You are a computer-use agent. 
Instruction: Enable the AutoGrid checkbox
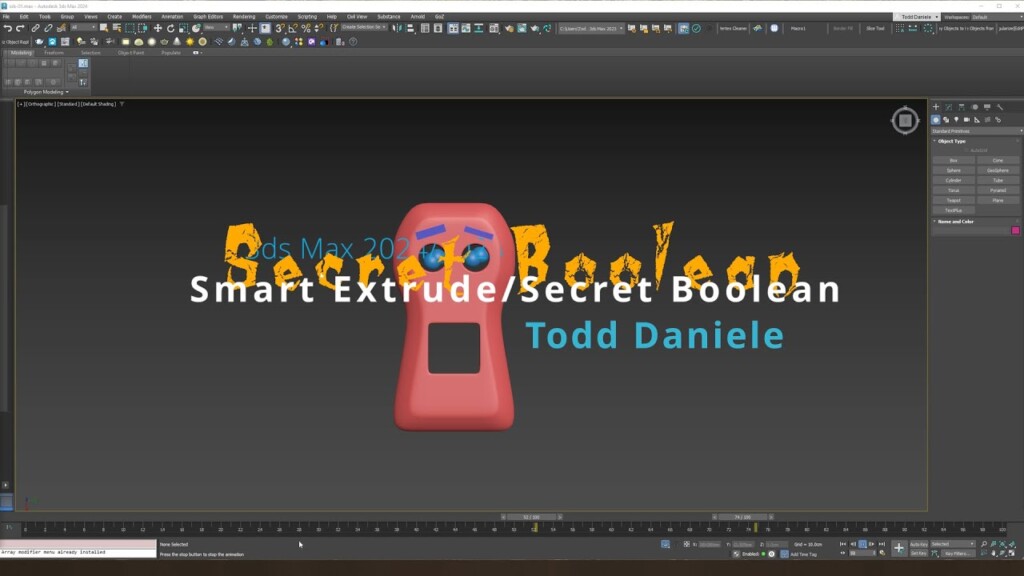pyautogui.click(x=966, y=150)
